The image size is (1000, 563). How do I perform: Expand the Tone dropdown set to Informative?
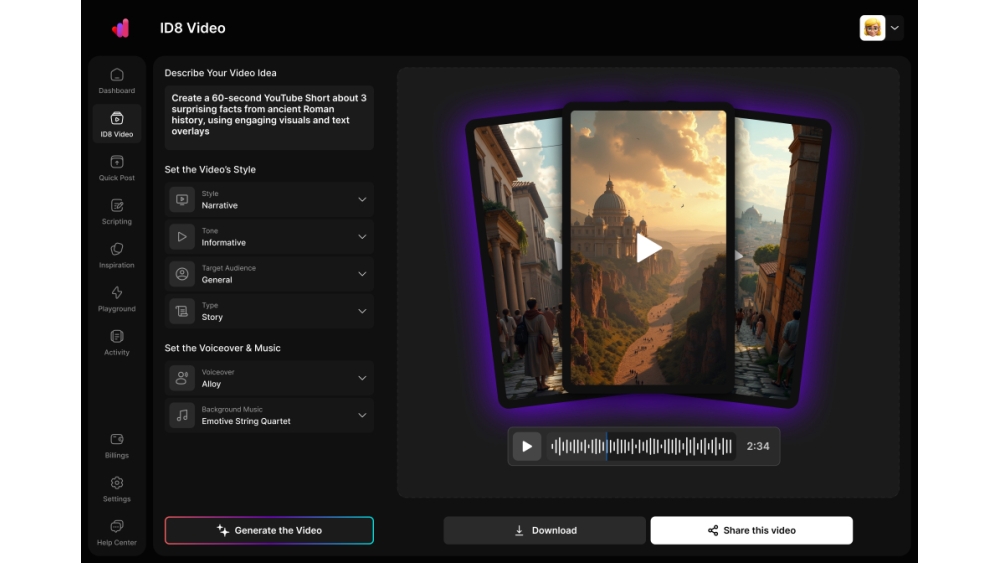(269, 237)
